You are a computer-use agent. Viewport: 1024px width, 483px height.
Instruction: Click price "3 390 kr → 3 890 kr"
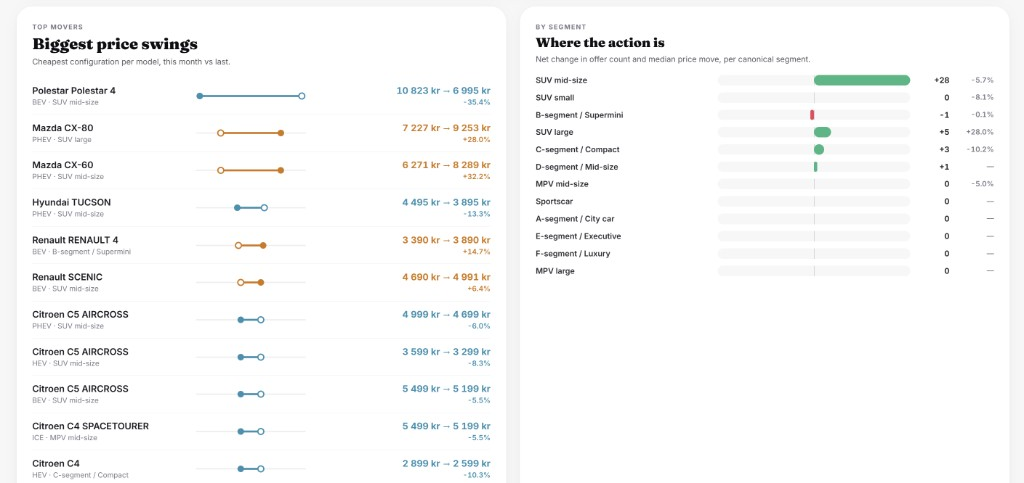click(x=447, y=240)
